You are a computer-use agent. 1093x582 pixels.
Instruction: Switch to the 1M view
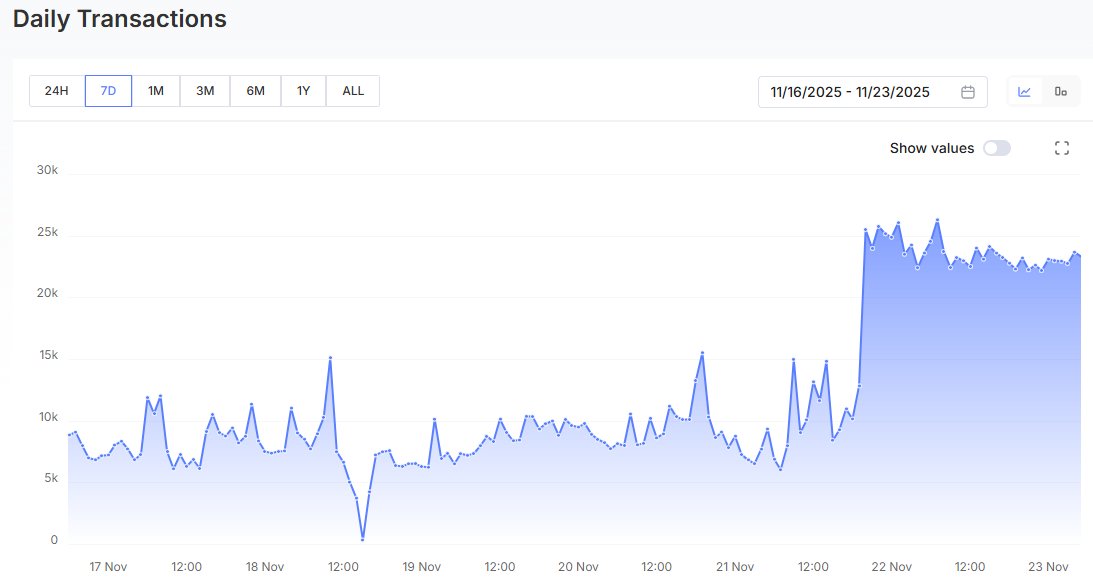click(155, 90)
